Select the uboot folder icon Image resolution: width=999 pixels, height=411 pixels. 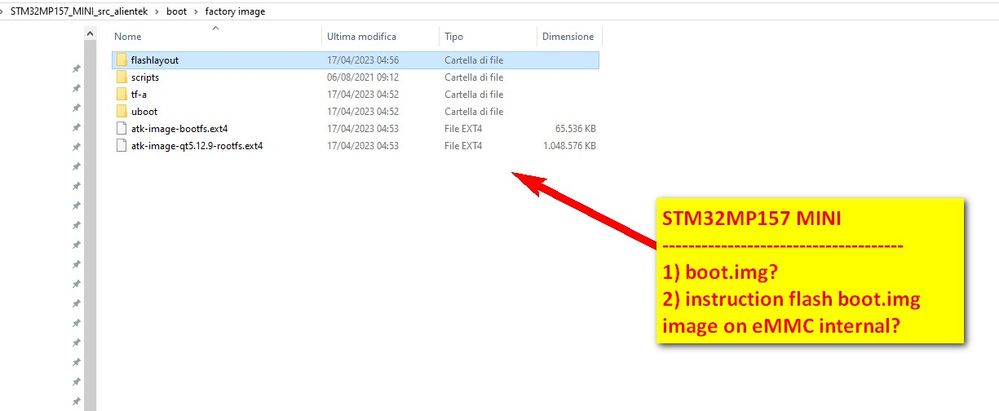pos(122,112)
